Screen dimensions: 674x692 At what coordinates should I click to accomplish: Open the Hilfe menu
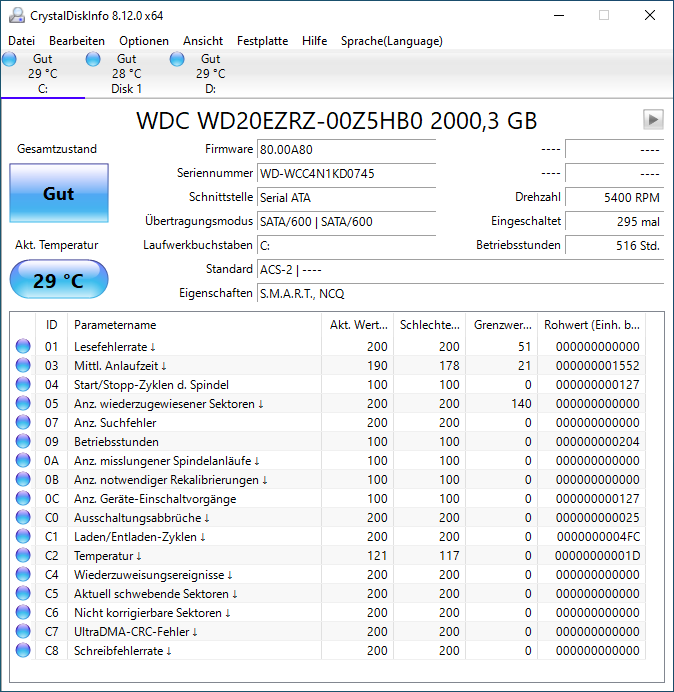[314, 41]
